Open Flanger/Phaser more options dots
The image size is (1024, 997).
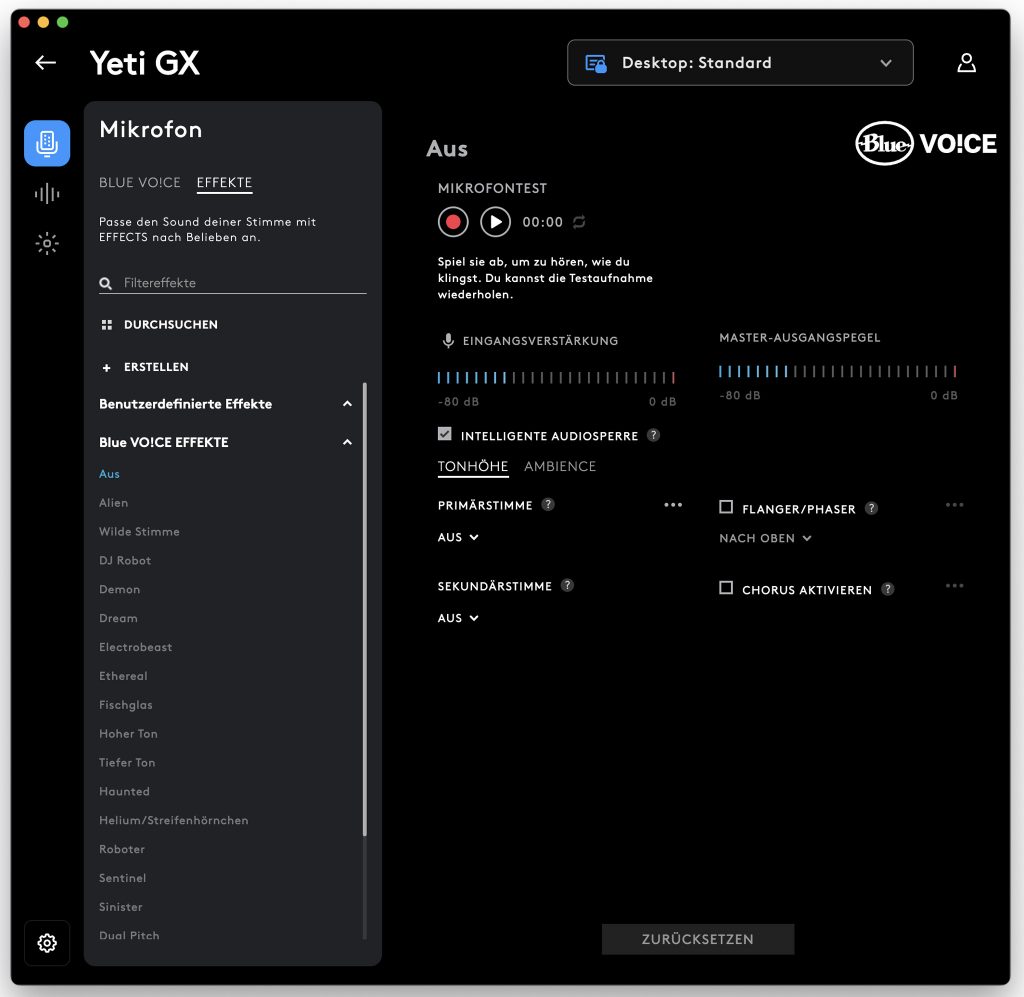pyautogui.click(x=955, y=505)
